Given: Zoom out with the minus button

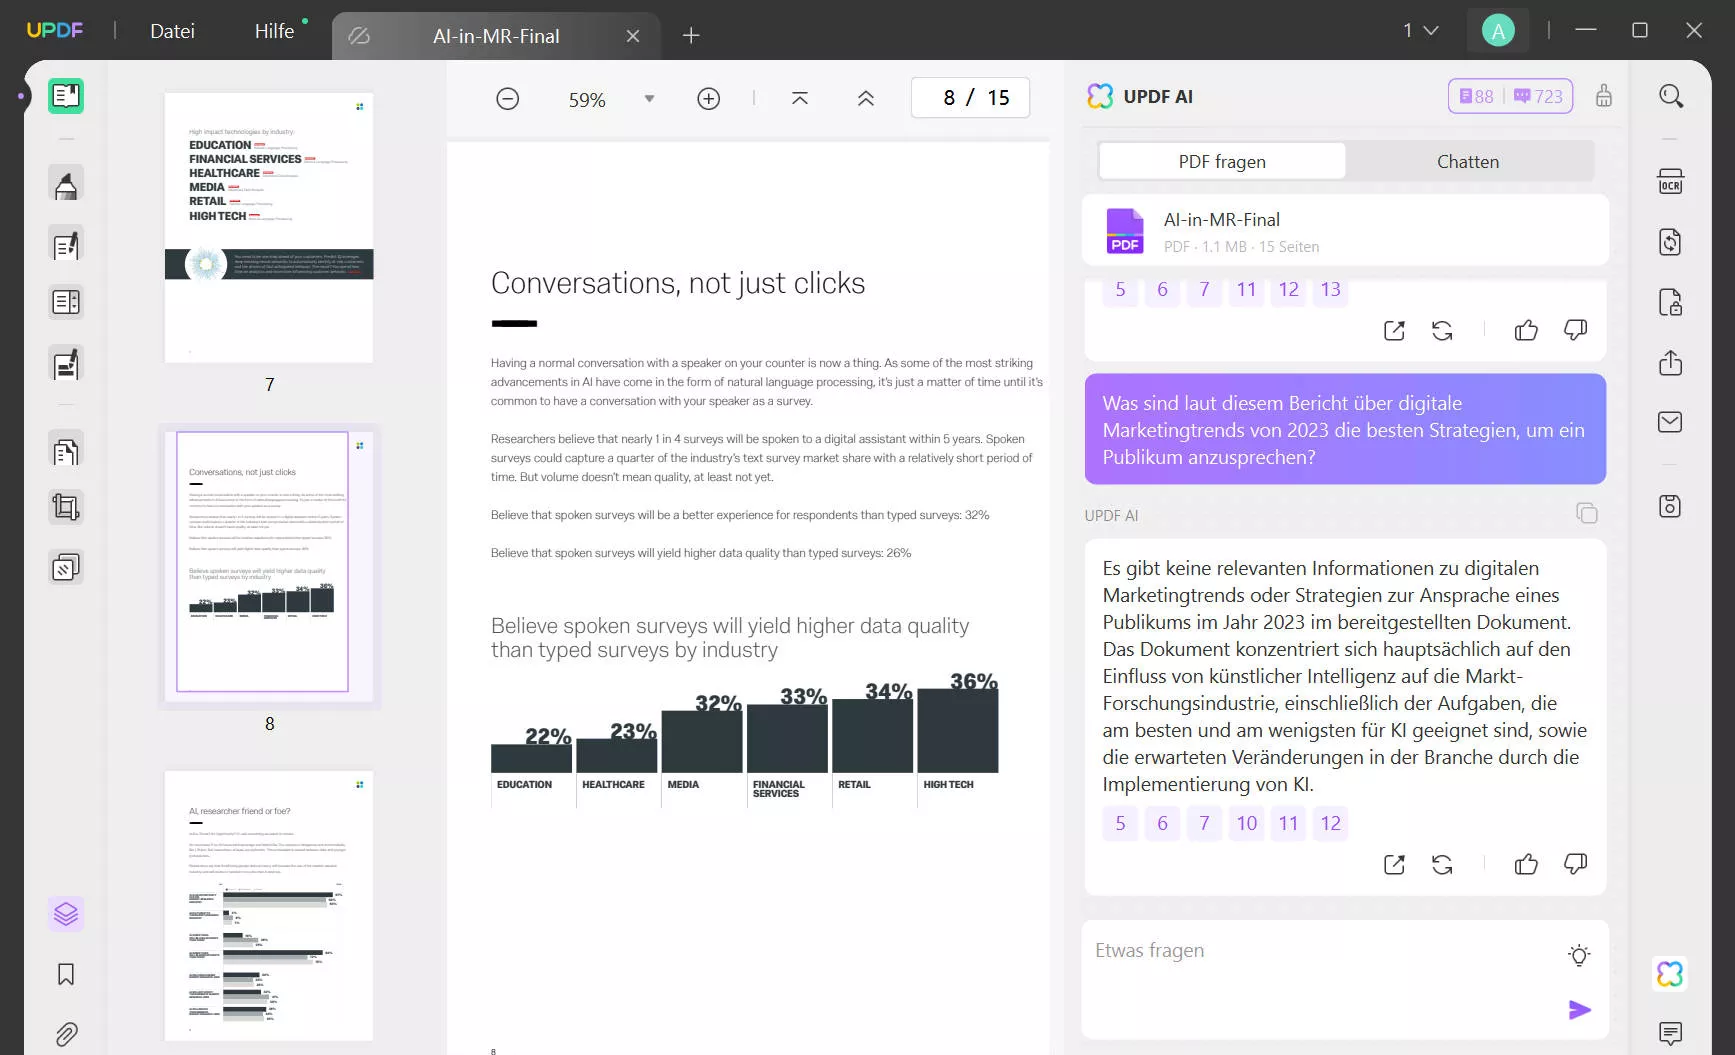Looking at the screenshot, I should coord(508,98).
